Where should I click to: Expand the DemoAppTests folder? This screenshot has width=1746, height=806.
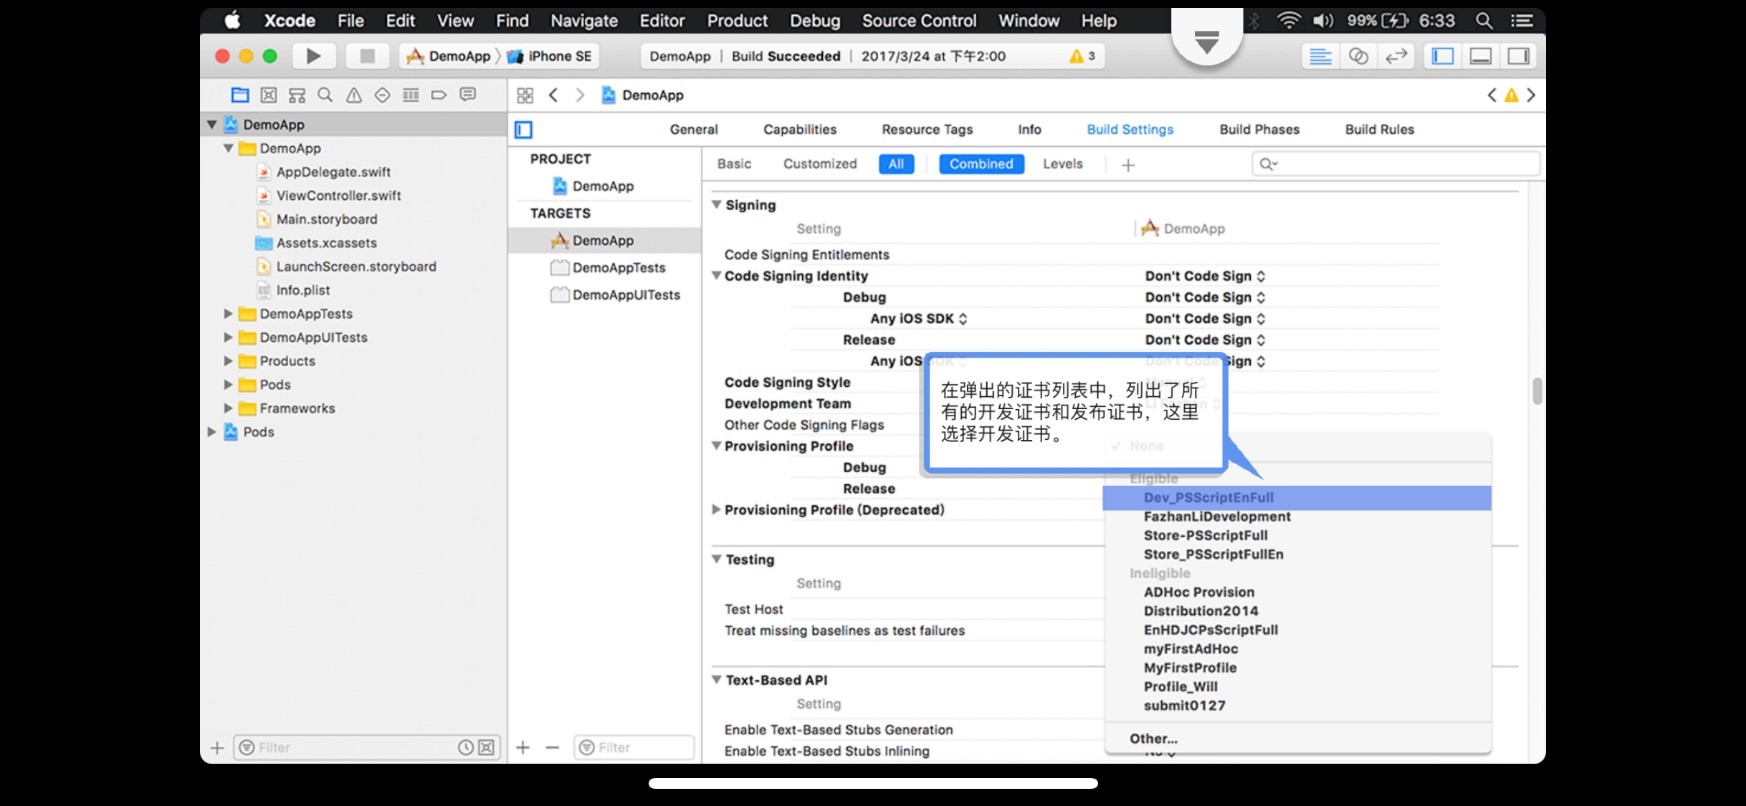[228, 314]
